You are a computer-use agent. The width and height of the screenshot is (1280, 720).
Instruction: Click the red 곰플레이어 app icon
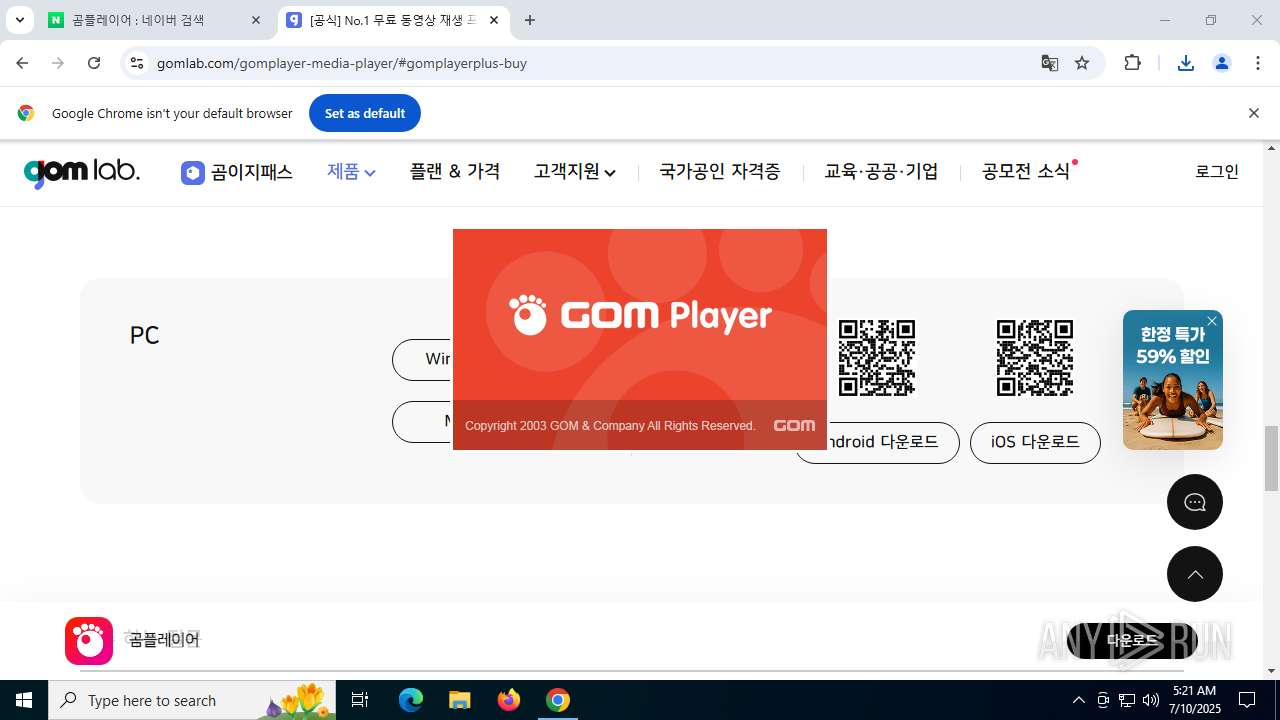tap(89, 641)
